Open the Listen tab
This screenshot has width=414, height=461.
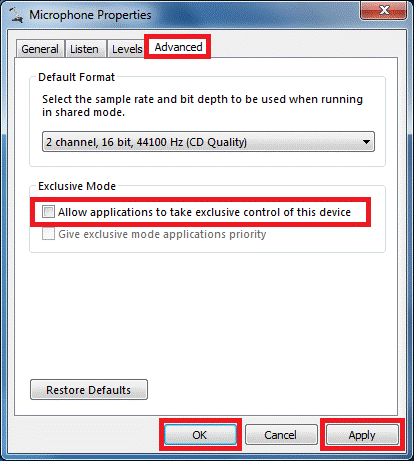point(84,49)
